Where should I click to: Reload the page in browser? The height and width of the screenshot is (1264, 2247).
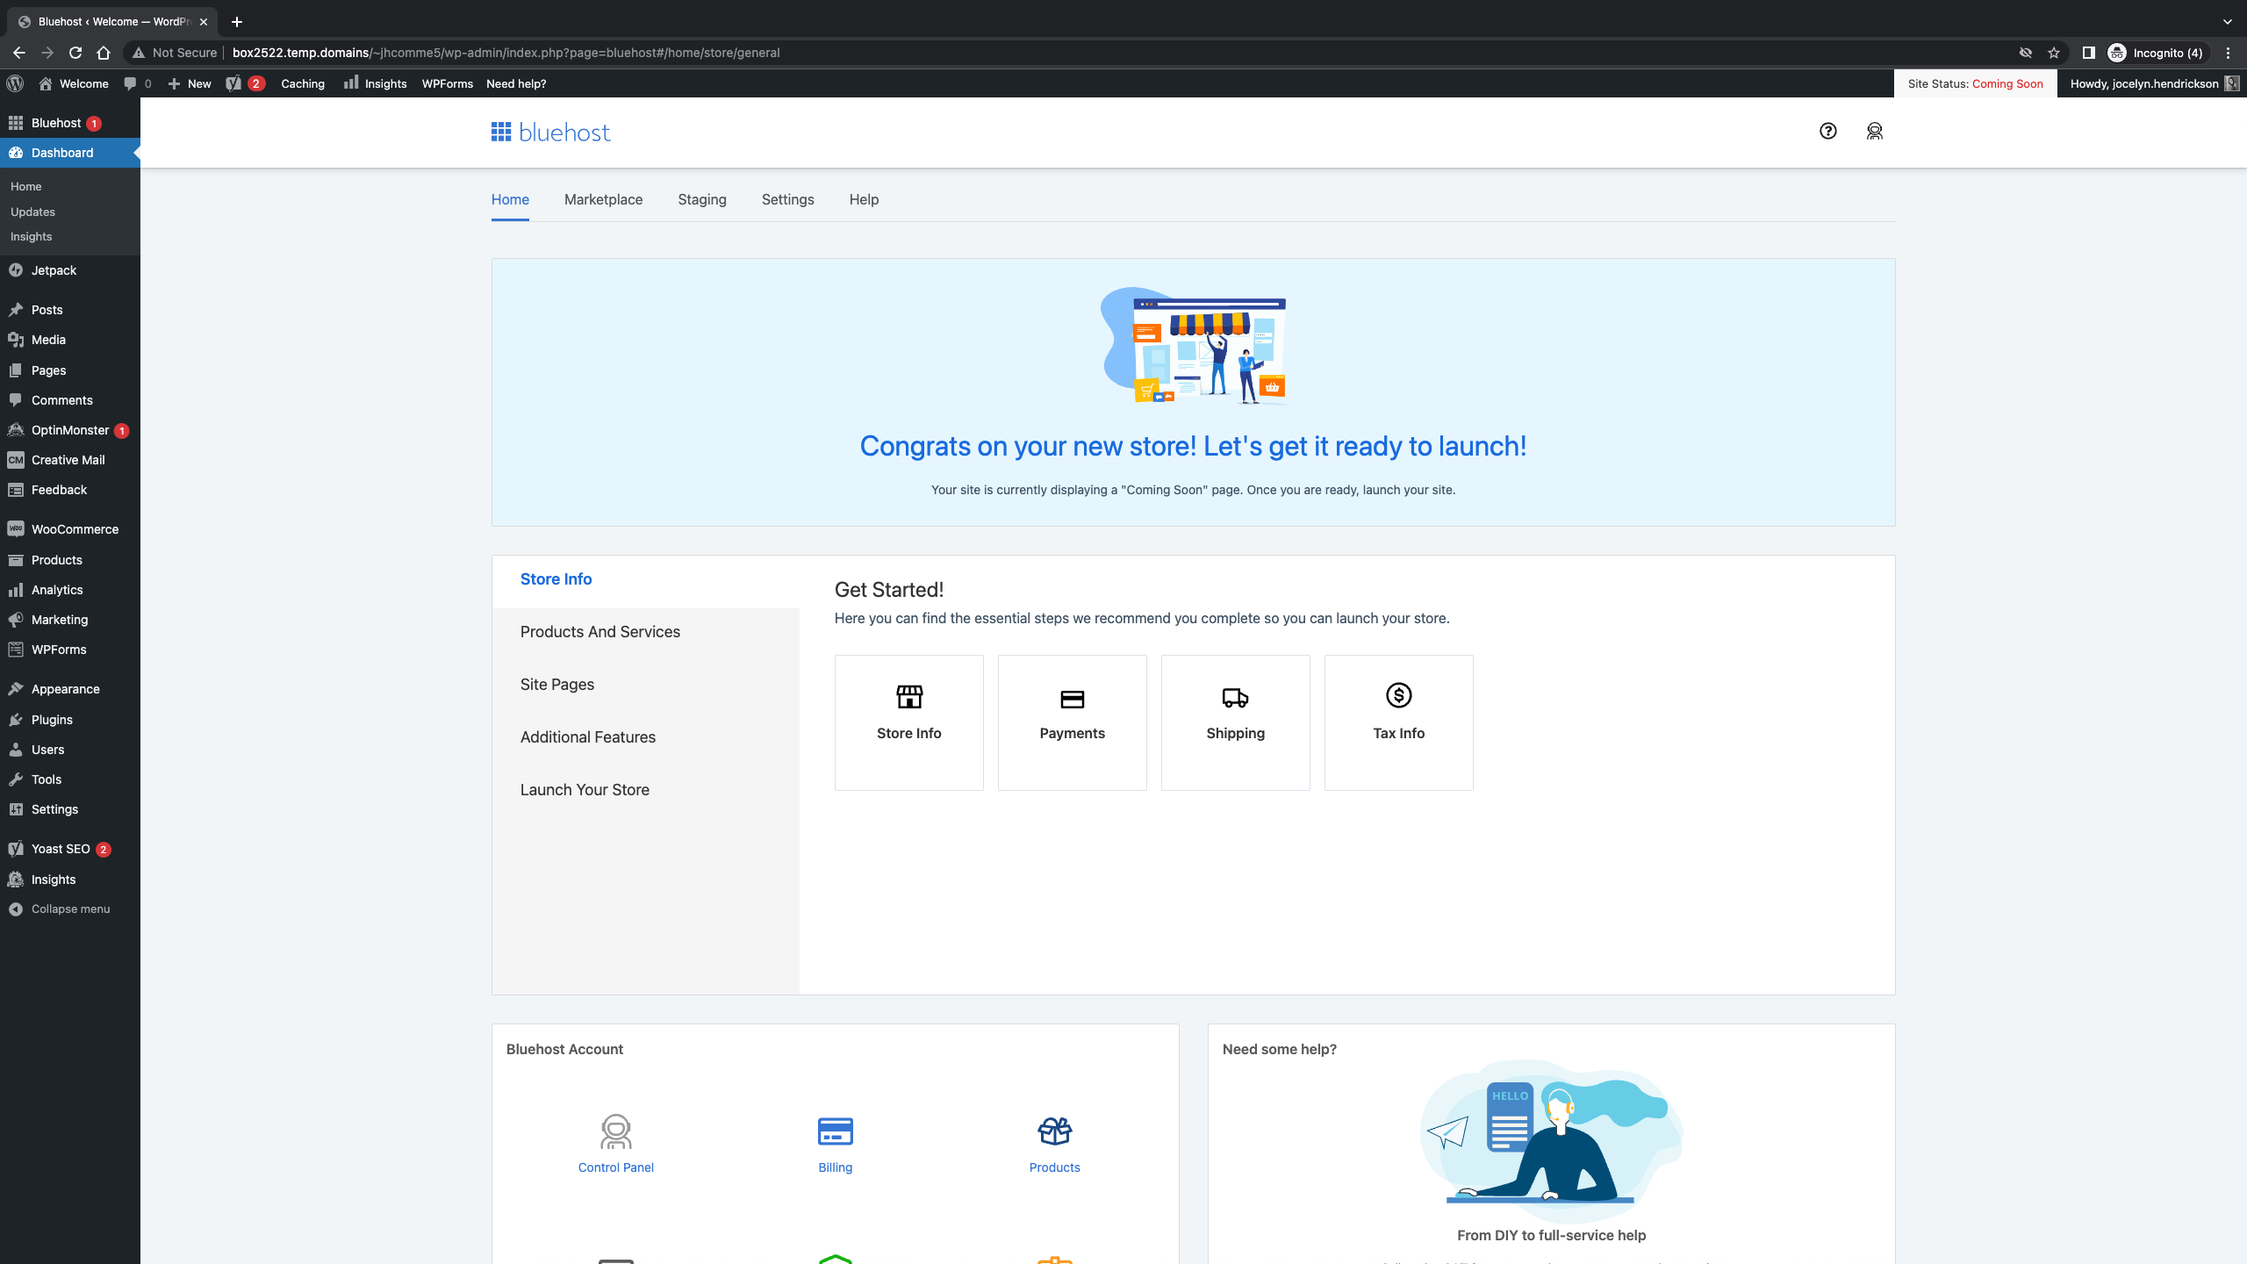tap(75, 52)
